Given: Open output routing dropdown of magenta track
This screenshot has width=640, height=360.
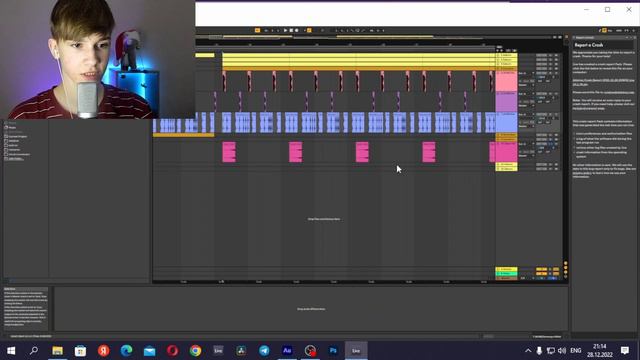Looking at the screenshot, I should click(x=526, y=156).
